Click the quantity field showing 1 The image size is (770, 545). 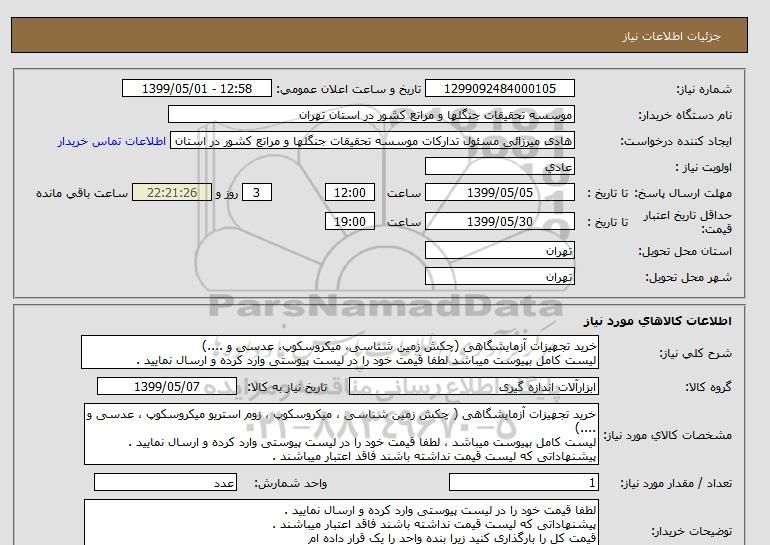click(x=524, y=482)
